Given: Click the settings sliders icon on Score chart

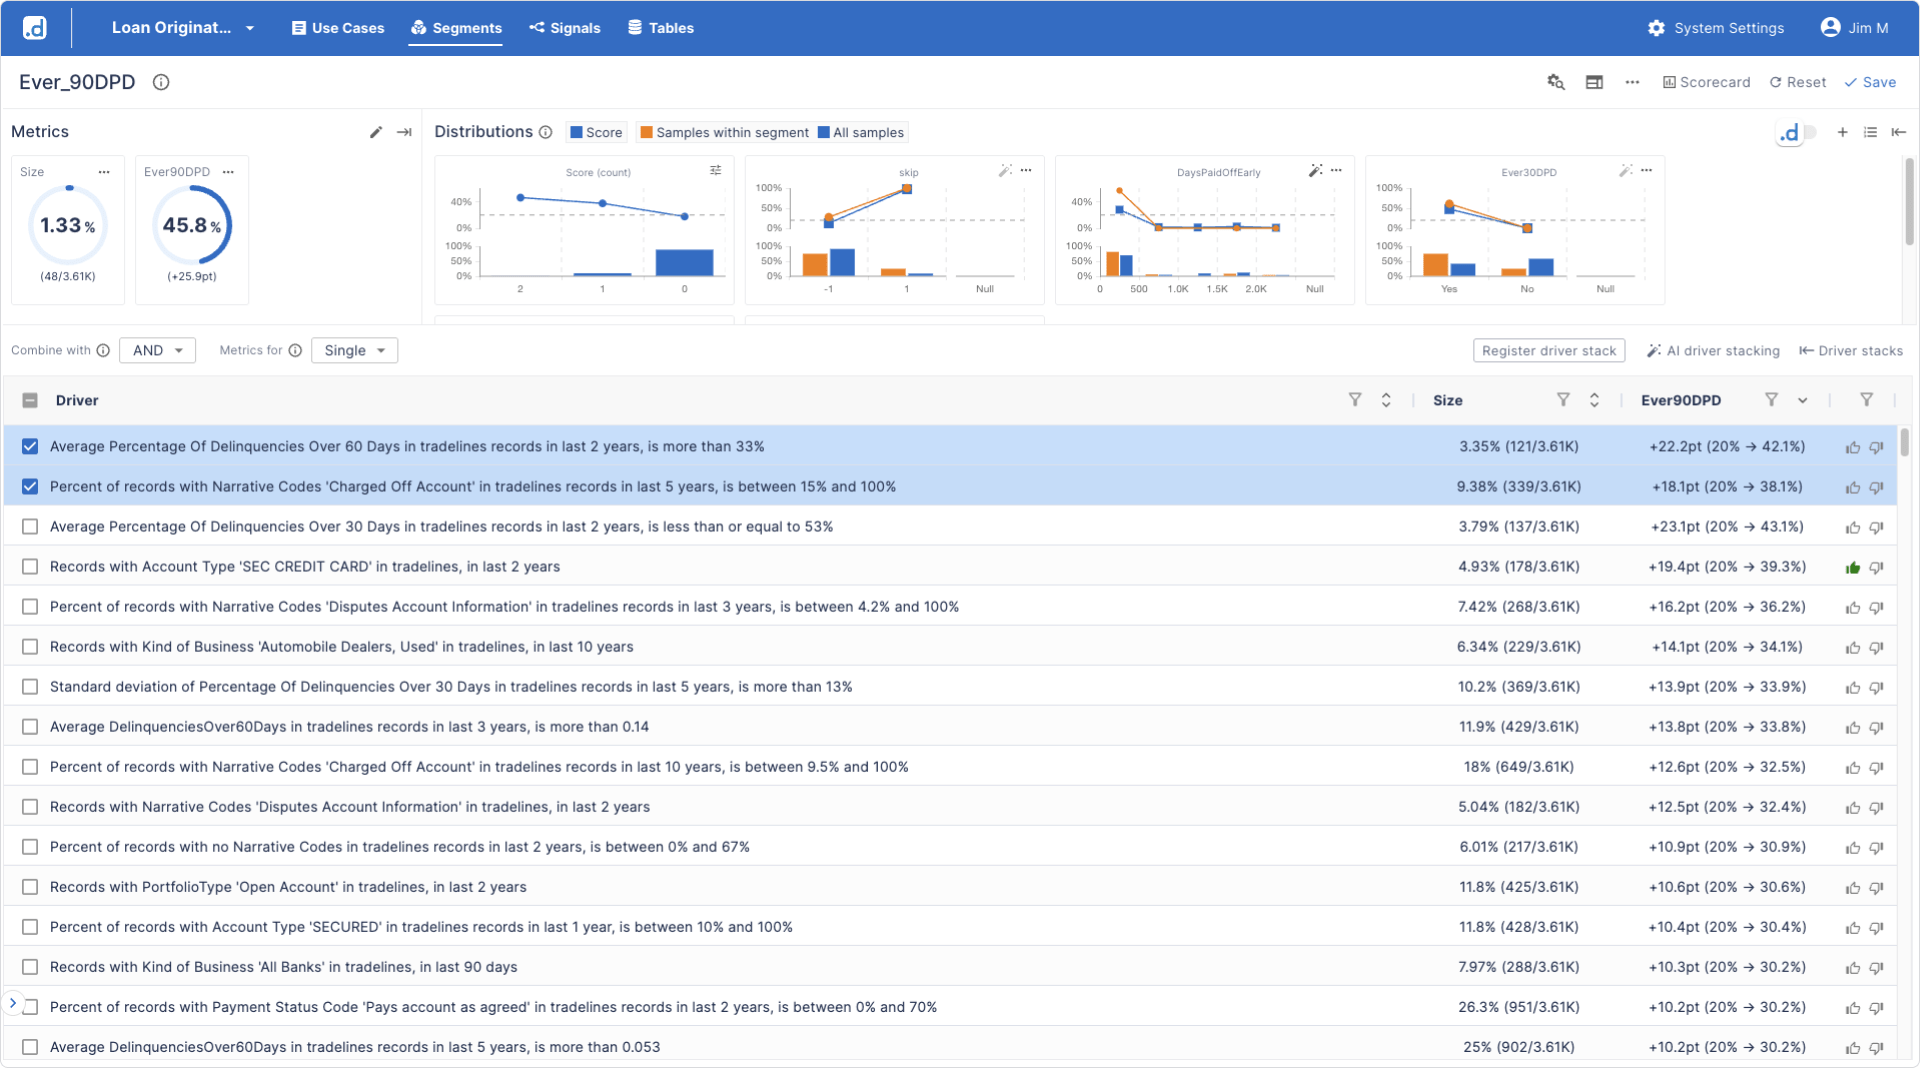Looking at the screenshot, I should [716, 171].
